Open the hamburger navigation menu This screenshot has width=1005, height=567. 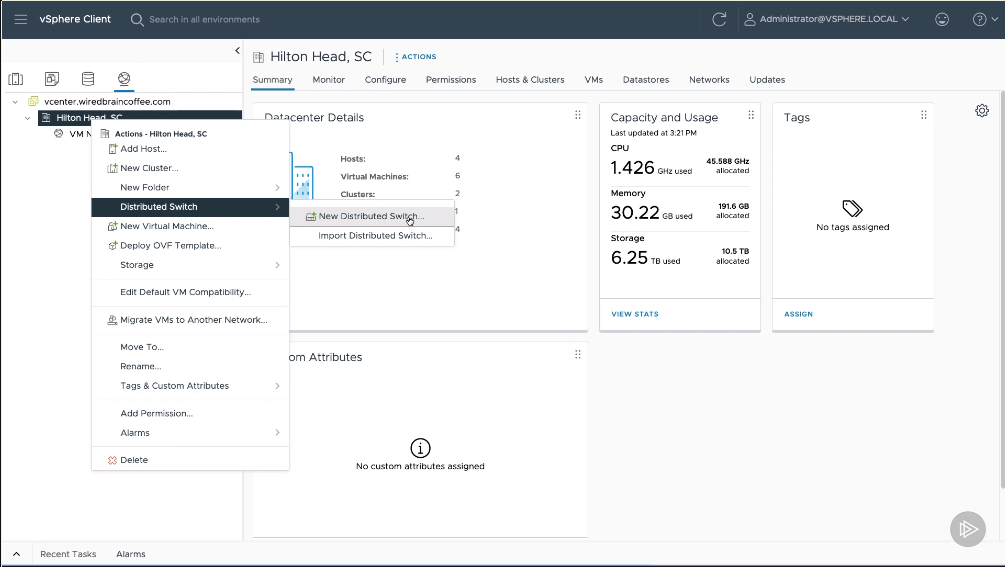click(x=20, y=19)
